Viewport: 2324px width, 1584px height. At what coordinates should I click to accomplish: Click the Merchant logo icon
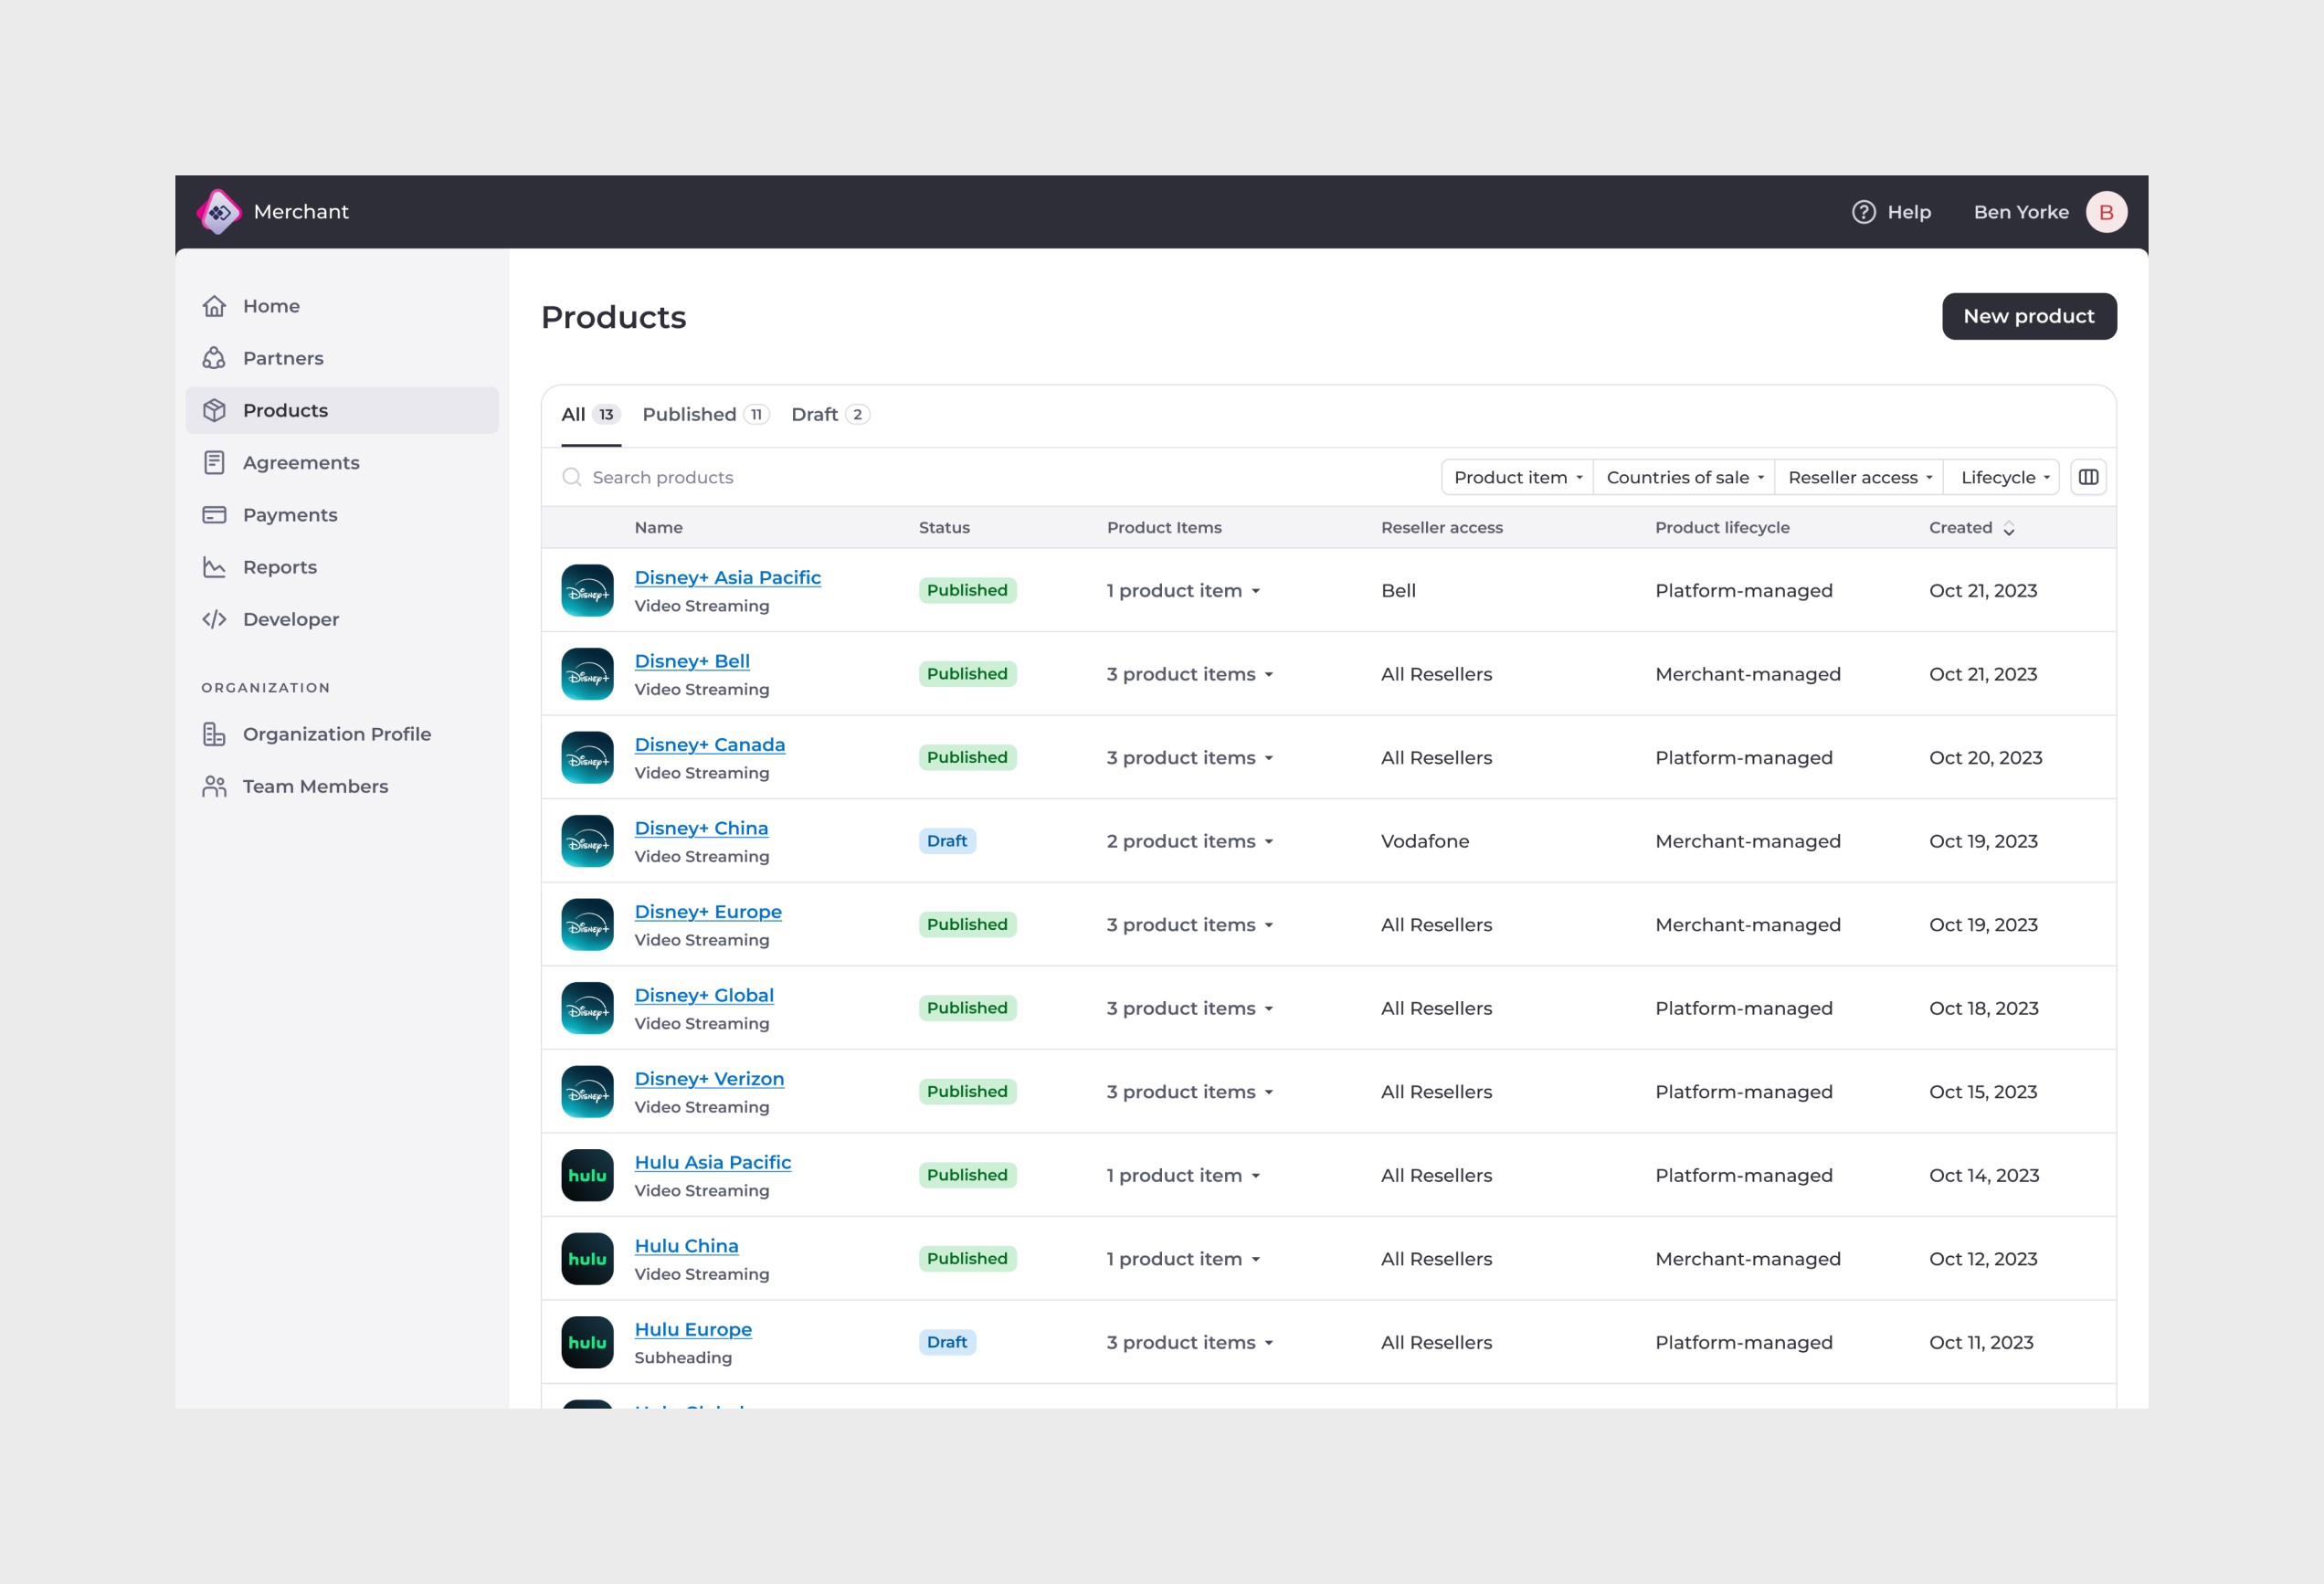[x=219, y=212]
